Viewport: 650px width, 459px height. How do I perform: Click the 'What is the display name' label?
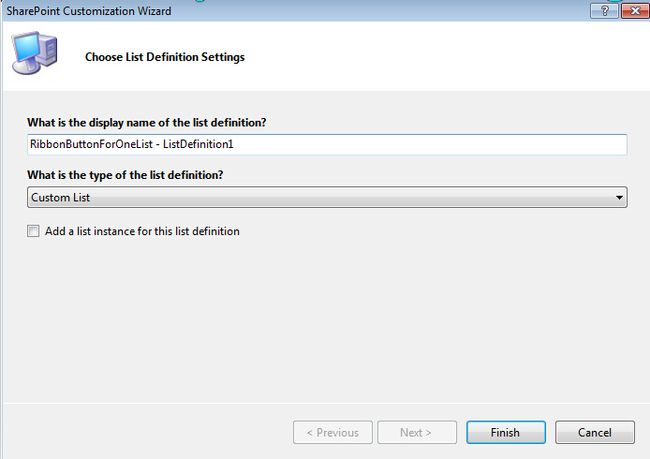point(147,123)
